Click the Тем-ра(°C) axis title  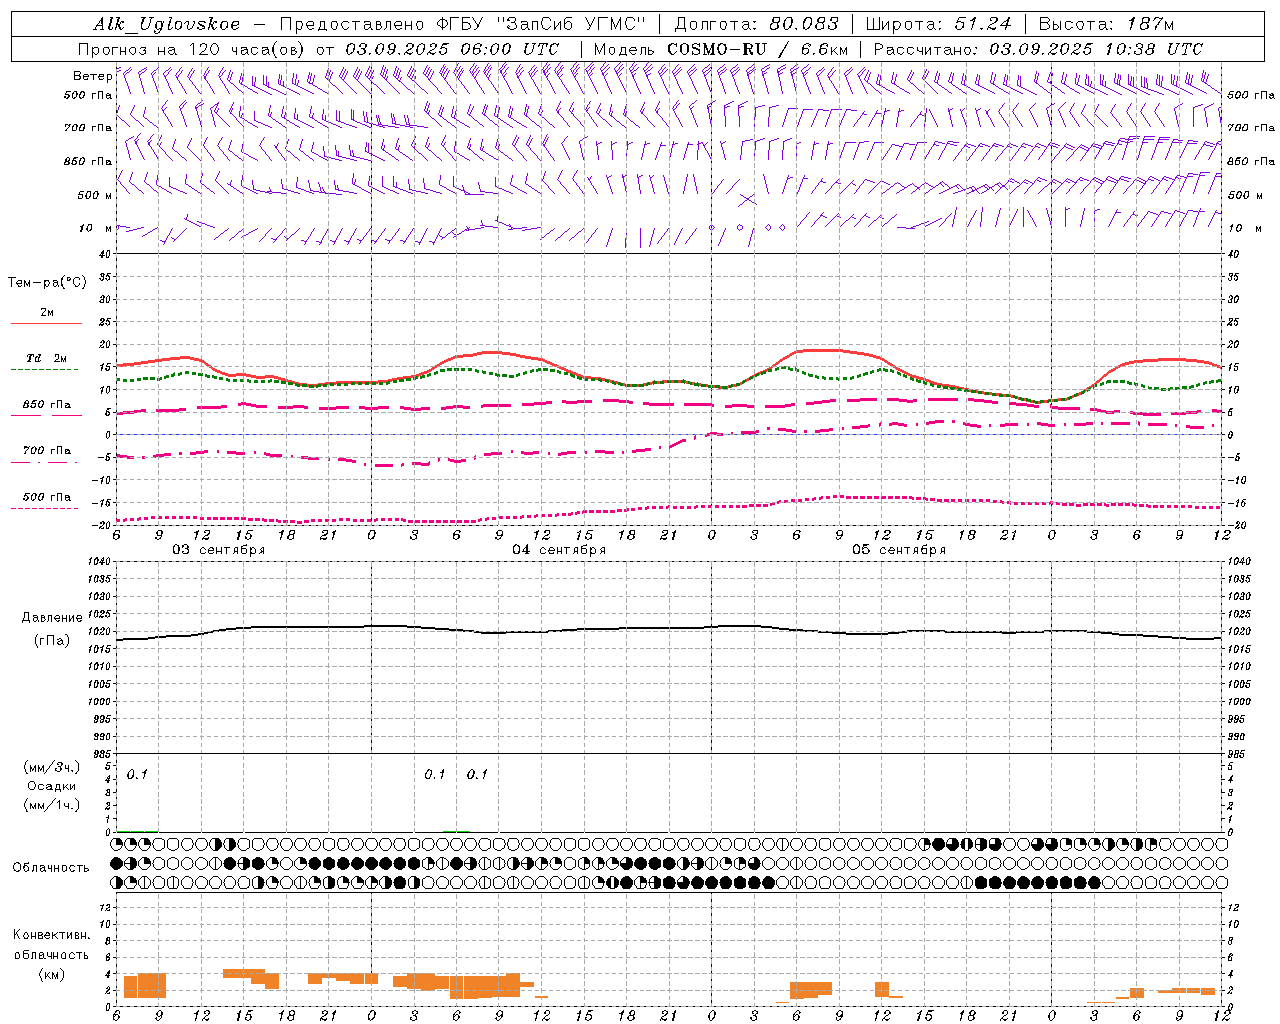point(47,283)
